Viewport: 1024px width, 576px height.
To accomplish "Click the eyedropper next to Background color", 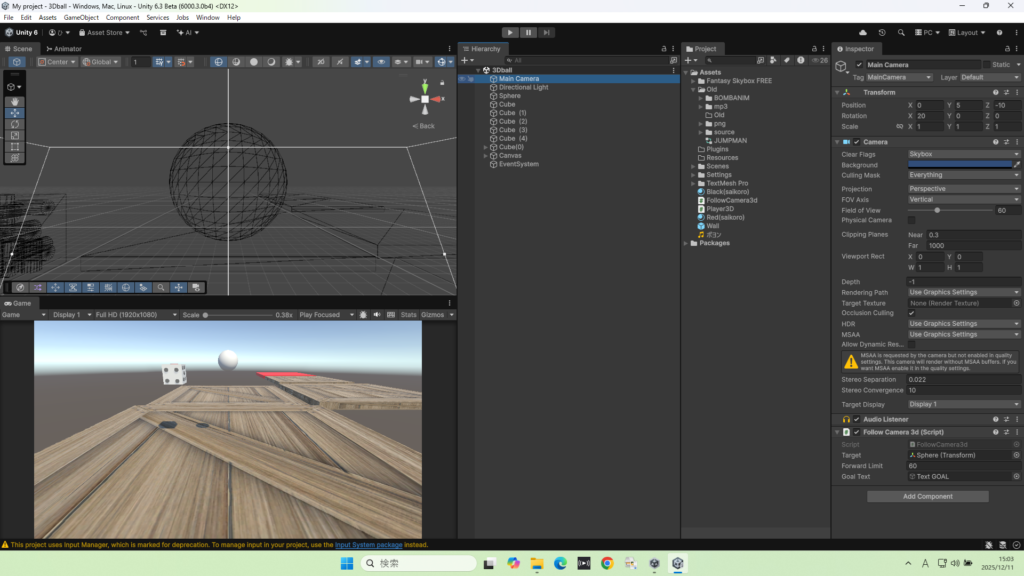I will coord(1017,165).
